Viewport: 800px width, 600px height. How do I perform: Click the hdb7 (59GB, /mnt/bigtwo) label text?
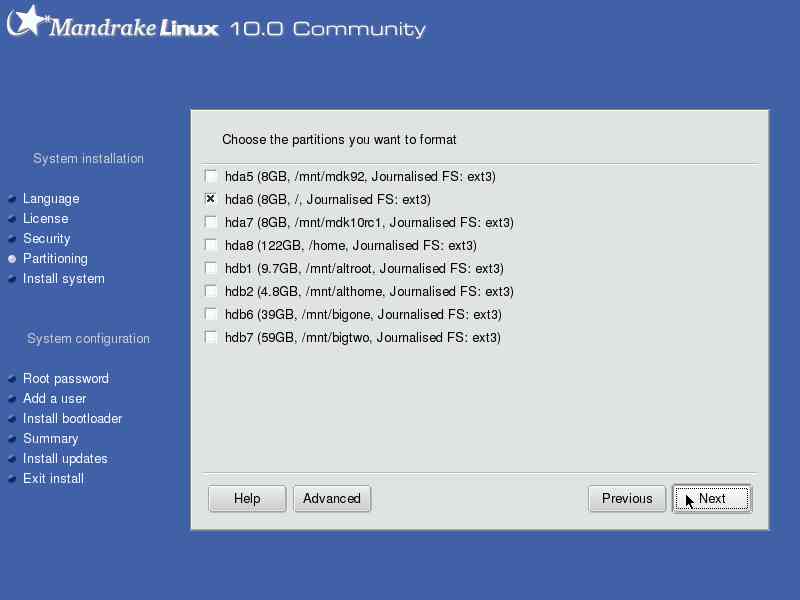363,337
